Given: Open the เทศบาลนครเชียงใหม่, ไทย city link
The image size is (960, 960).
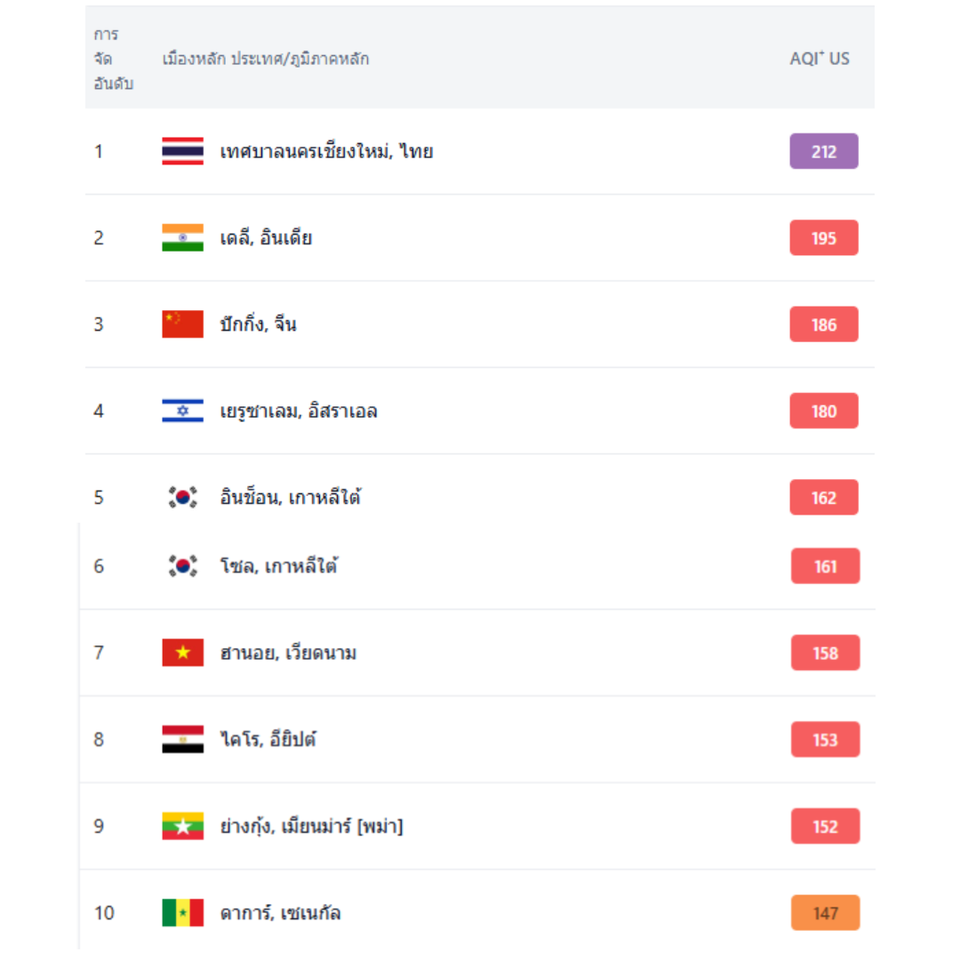Looking at the screenshot, I should click(326, 152).
